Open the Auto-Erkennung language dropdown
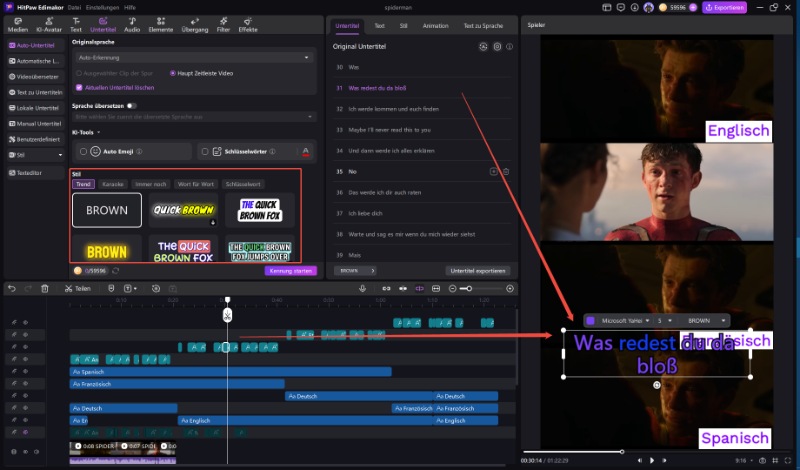 [x=193, y=58]
